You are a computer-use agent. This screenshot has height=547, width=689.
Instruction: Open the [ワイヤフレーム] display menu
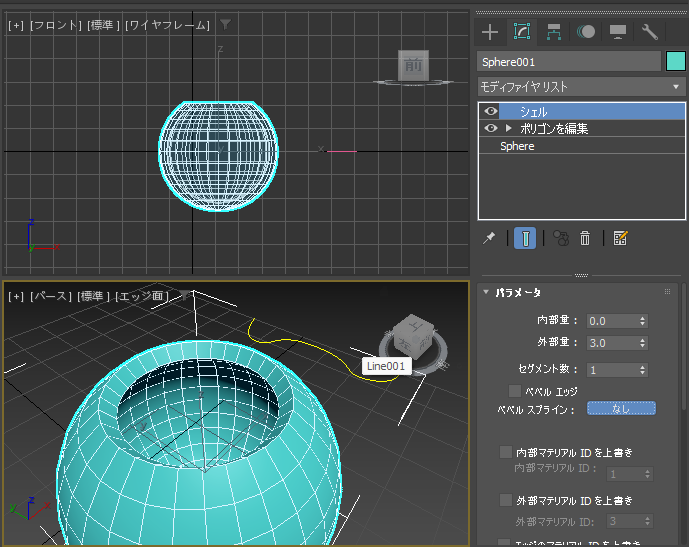pyautogui.click(x=167, y=25)
